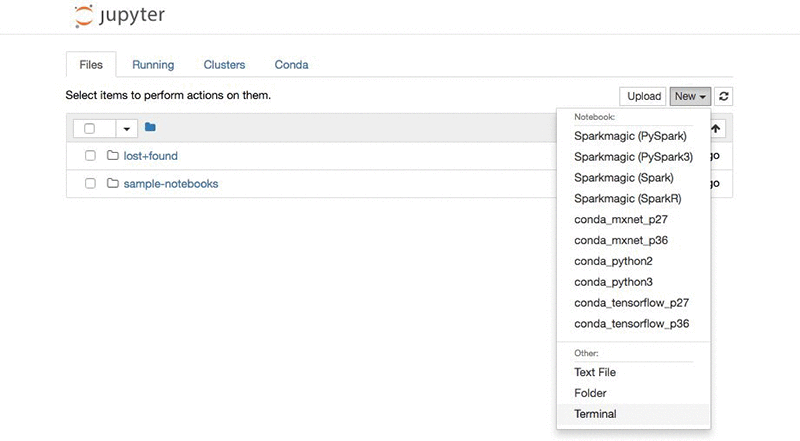Check the lost+found folder checkbox
Screen dimensions: 800x441
(90, 156)
